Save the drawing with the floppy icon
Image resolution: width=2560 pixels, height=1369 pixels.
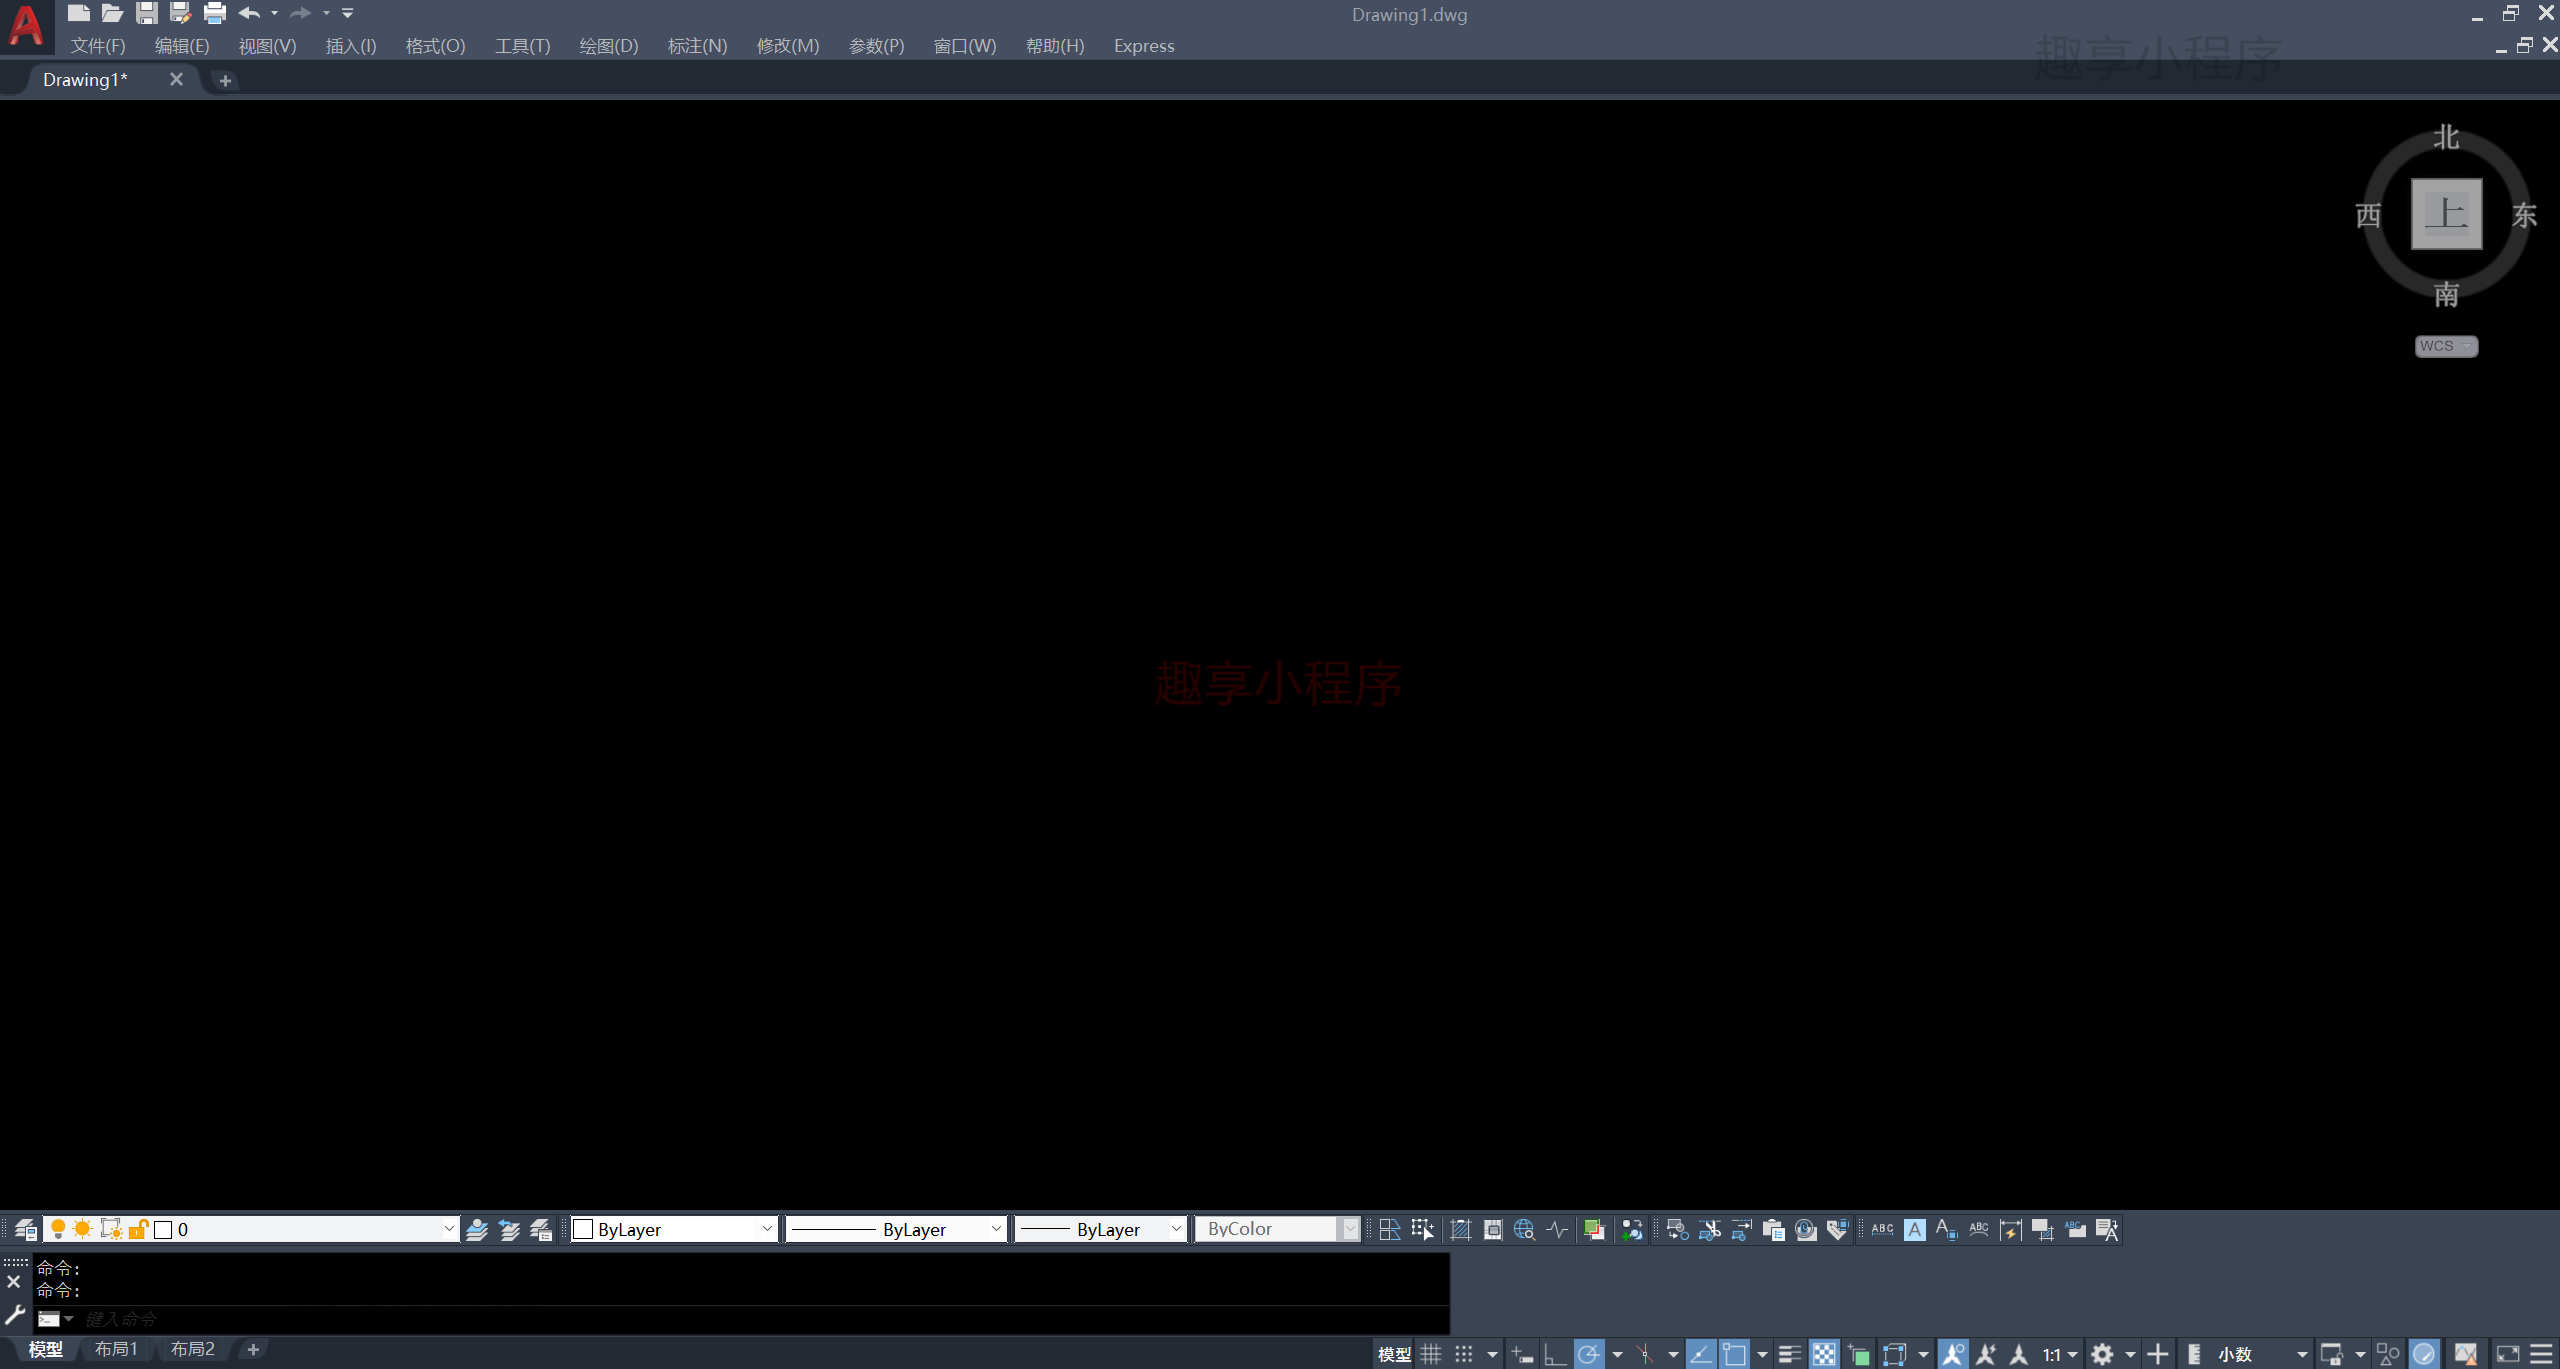(x=147, y=13)
